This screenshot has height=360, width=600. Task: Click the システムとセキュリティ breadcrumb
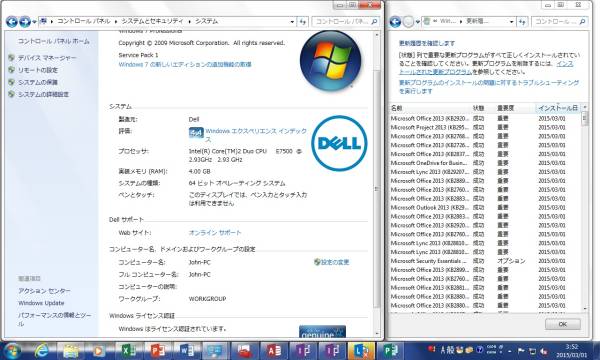tap(152, 21)
